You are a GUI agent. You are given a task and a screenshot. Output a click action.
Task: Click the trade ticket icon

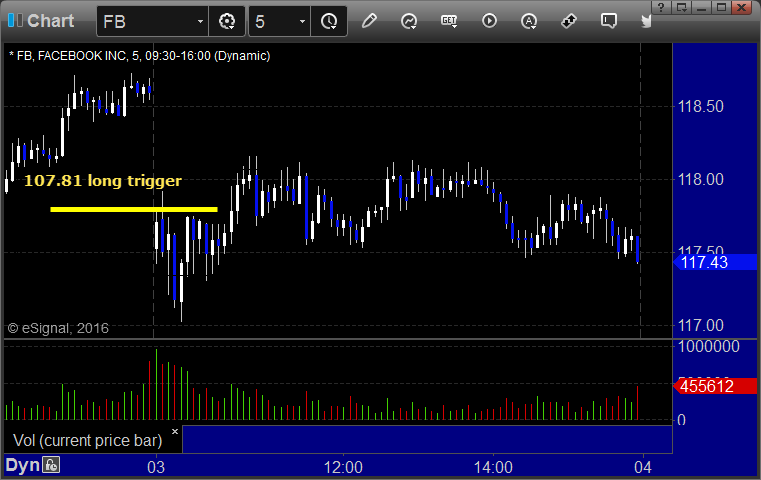(x=569, y=21)
